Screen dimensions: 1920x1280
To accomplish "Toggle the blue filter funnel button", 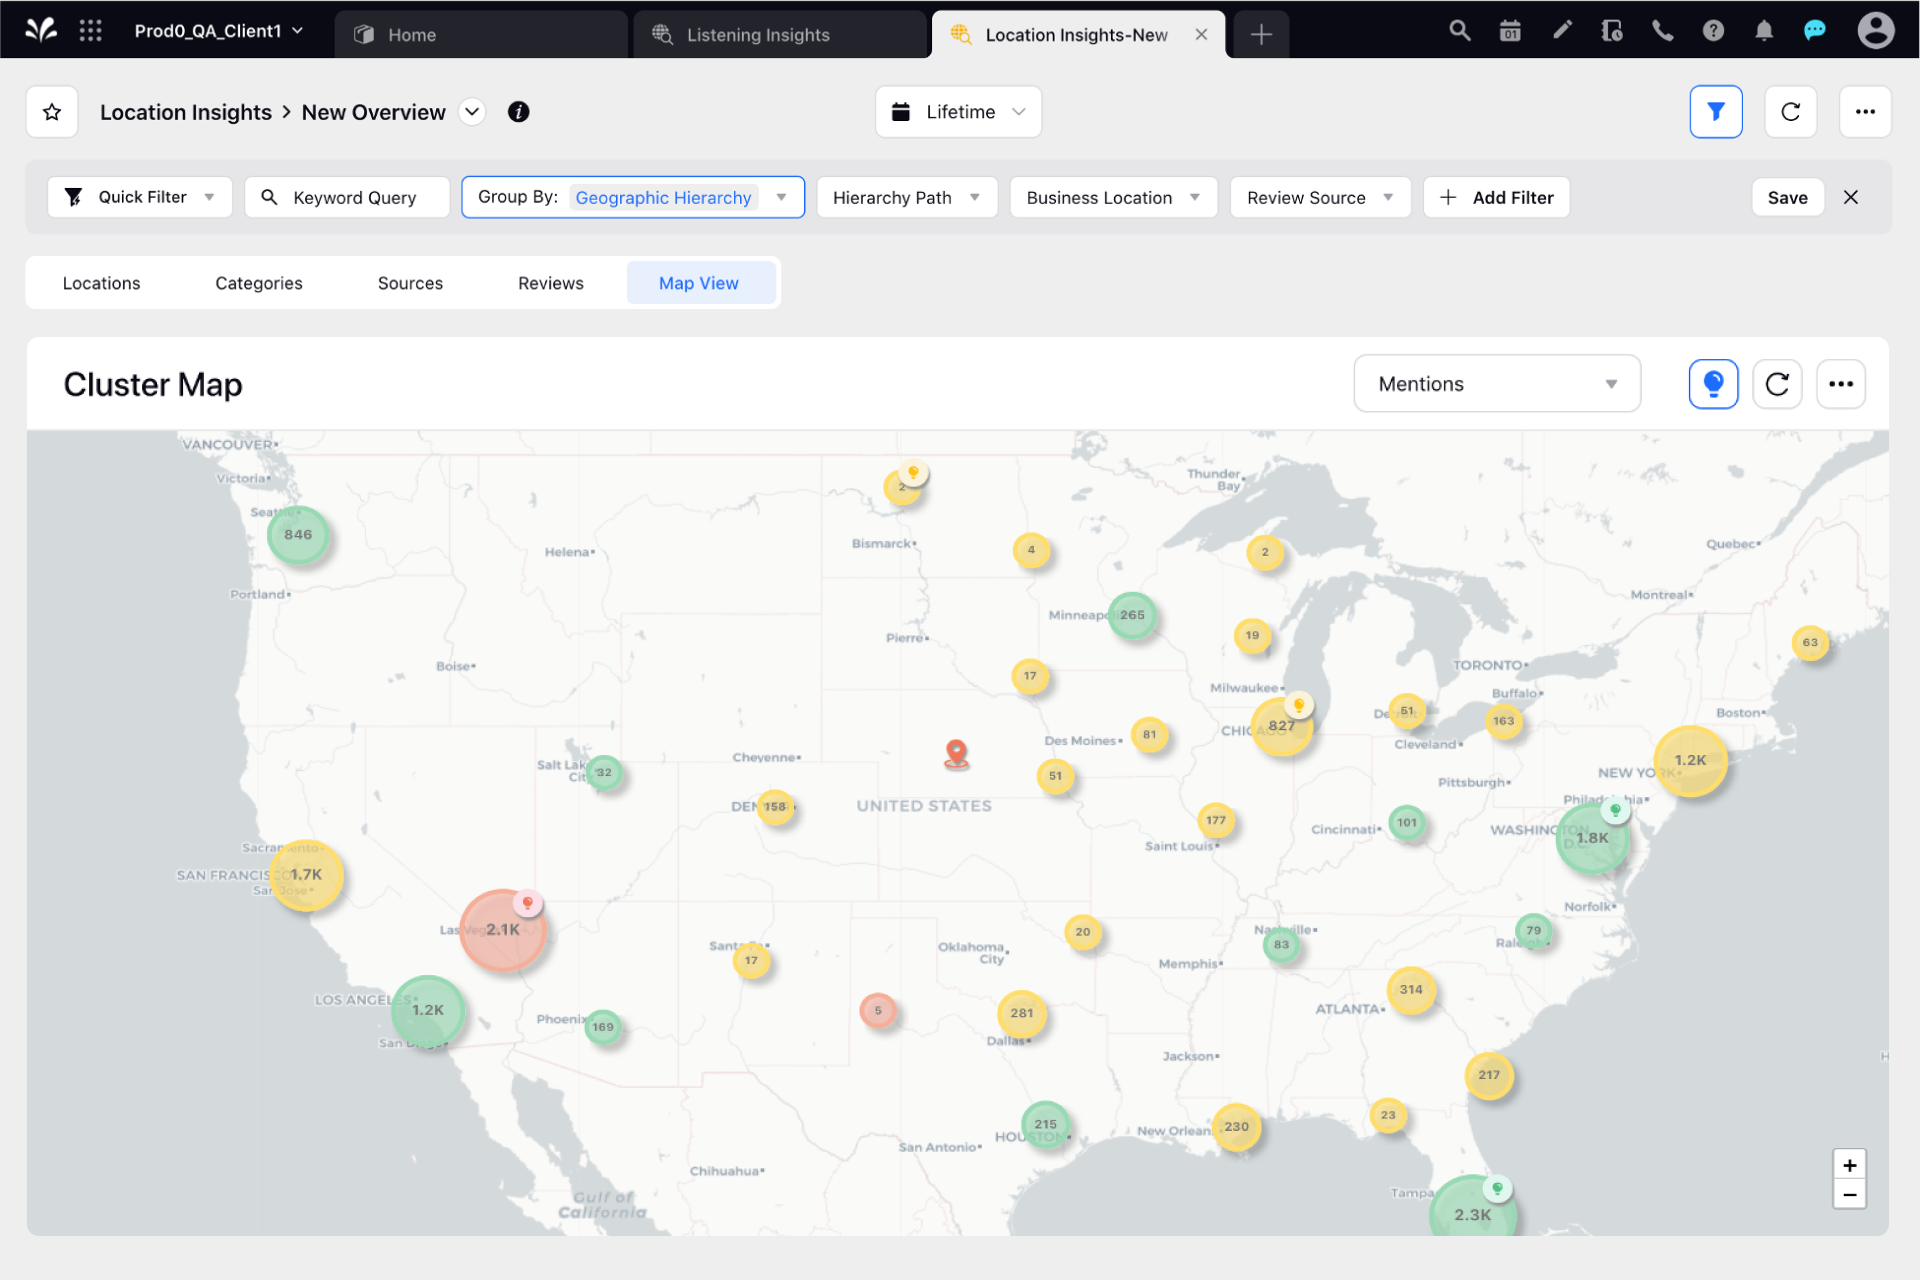I will pyautogui.click(x=1715, y=112).
